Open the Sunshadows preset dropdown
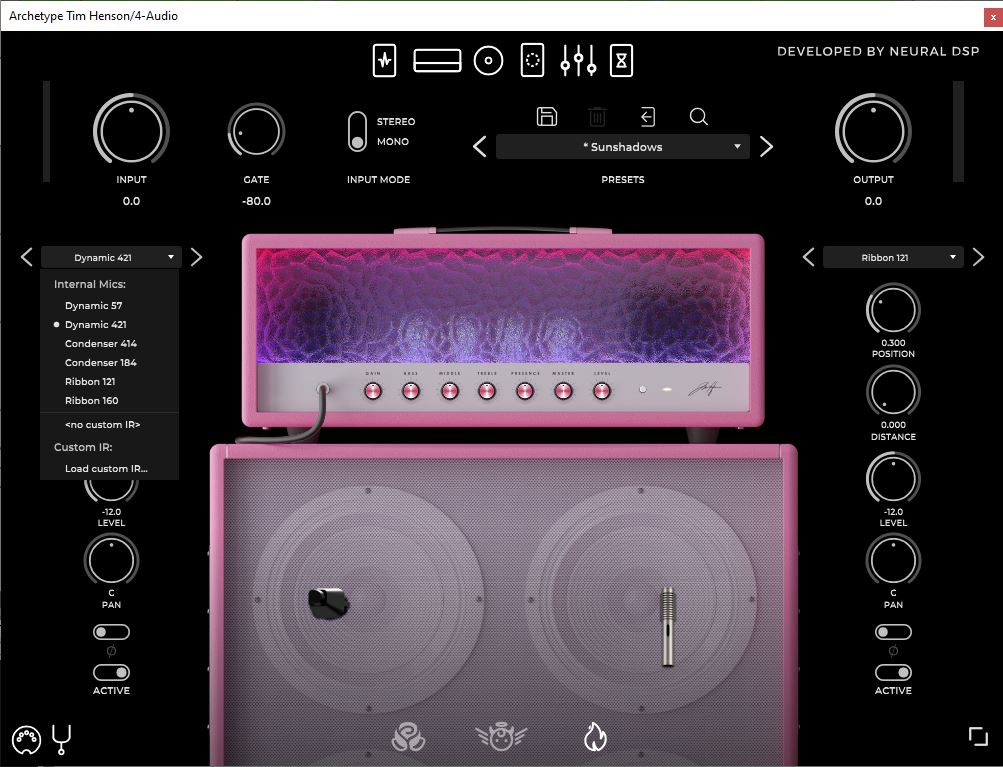Viewport: 1003px width, 767px height. pyautogui.click(x=622, y=146)
